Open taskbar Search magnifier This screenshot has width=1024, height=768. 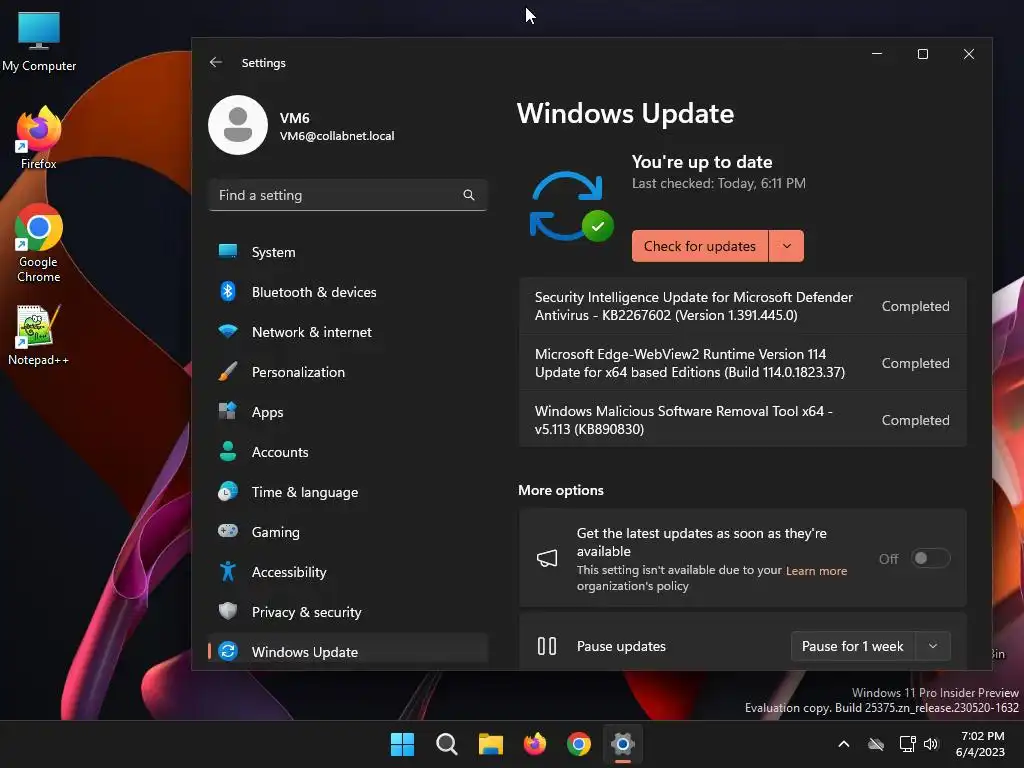click(447, 744)
